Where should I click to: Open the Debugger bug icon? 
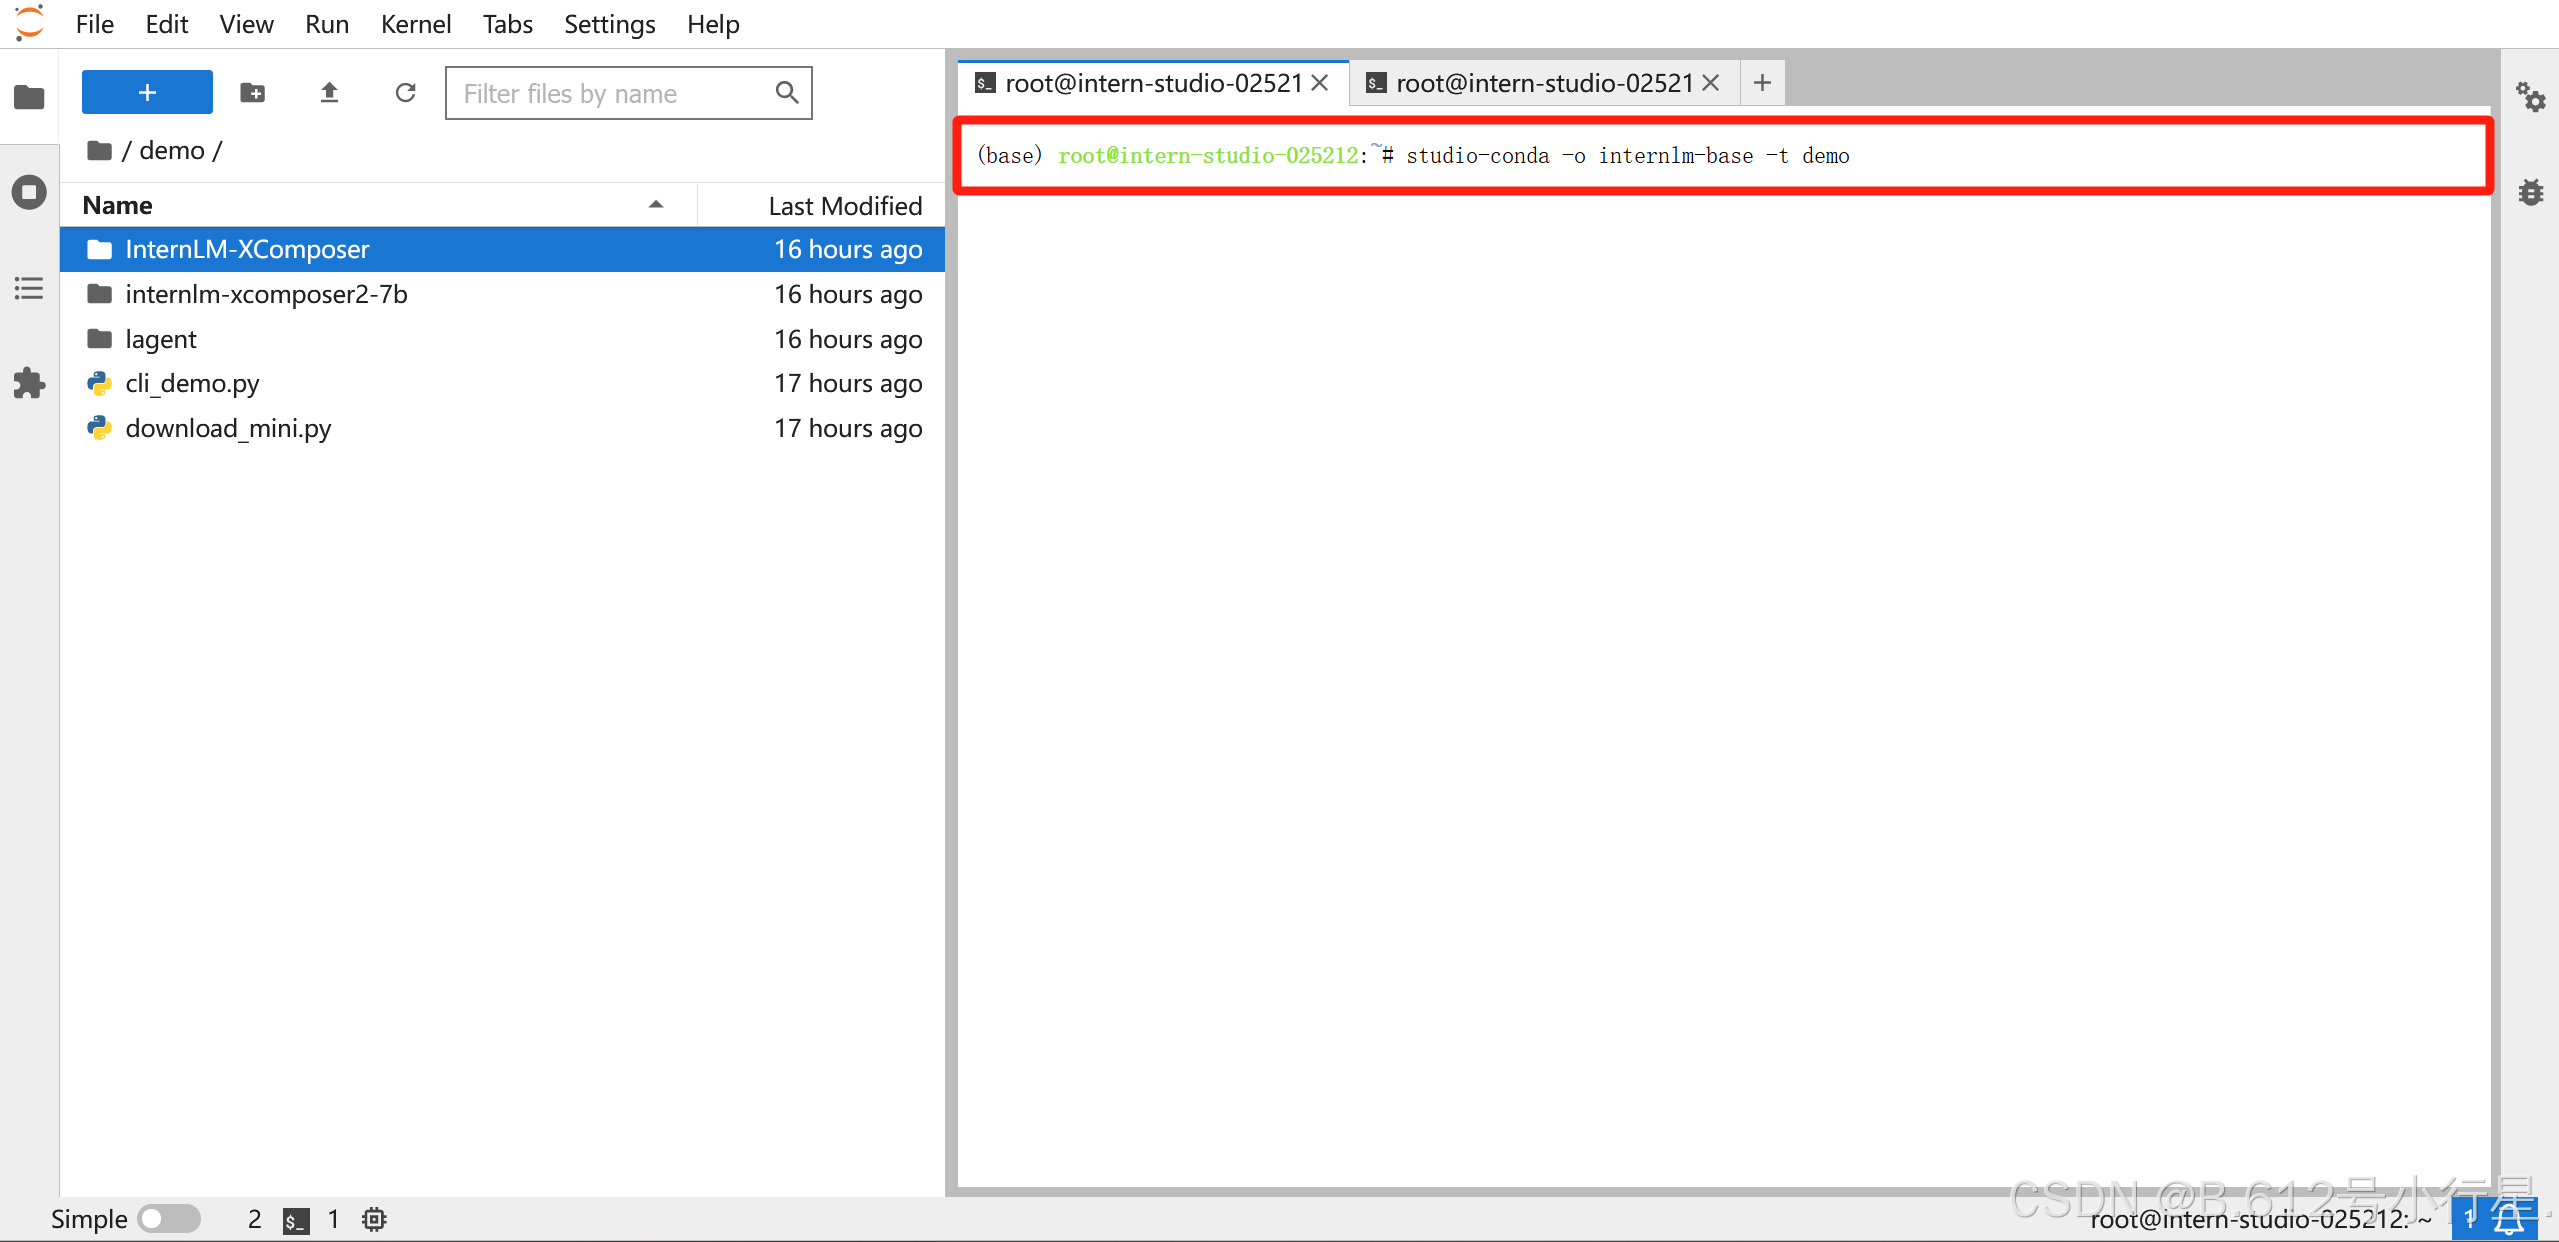(2530, 192)
